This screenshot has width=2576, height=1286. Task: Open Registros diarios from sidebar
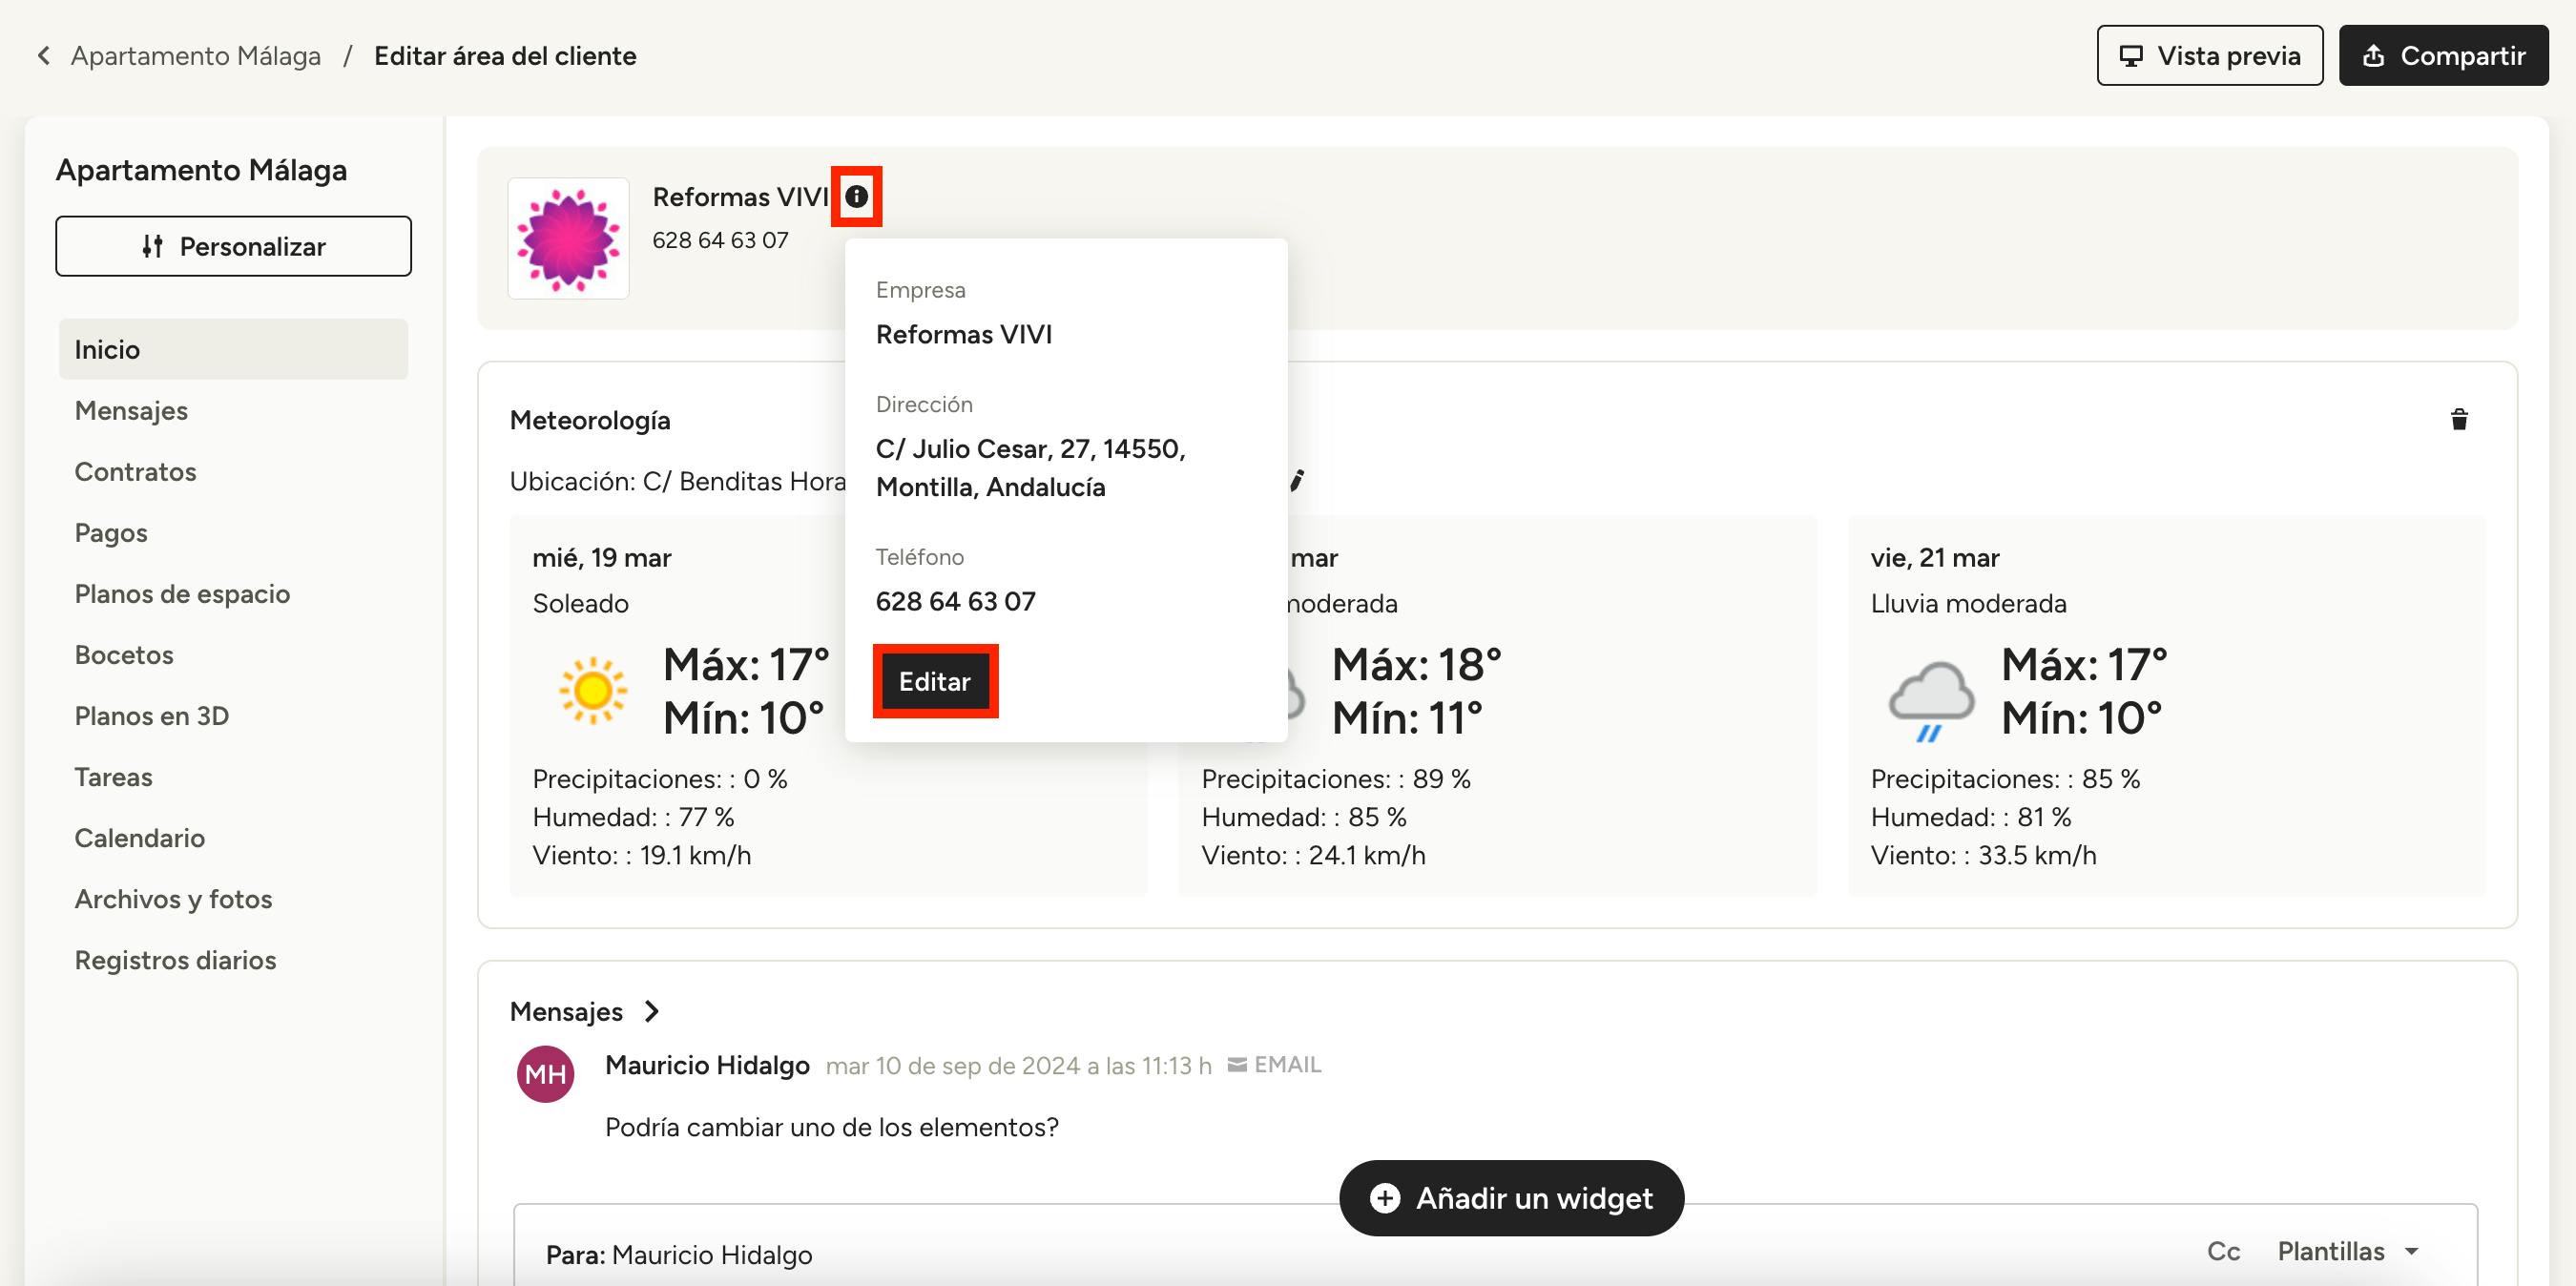click(x=175, y=960)
